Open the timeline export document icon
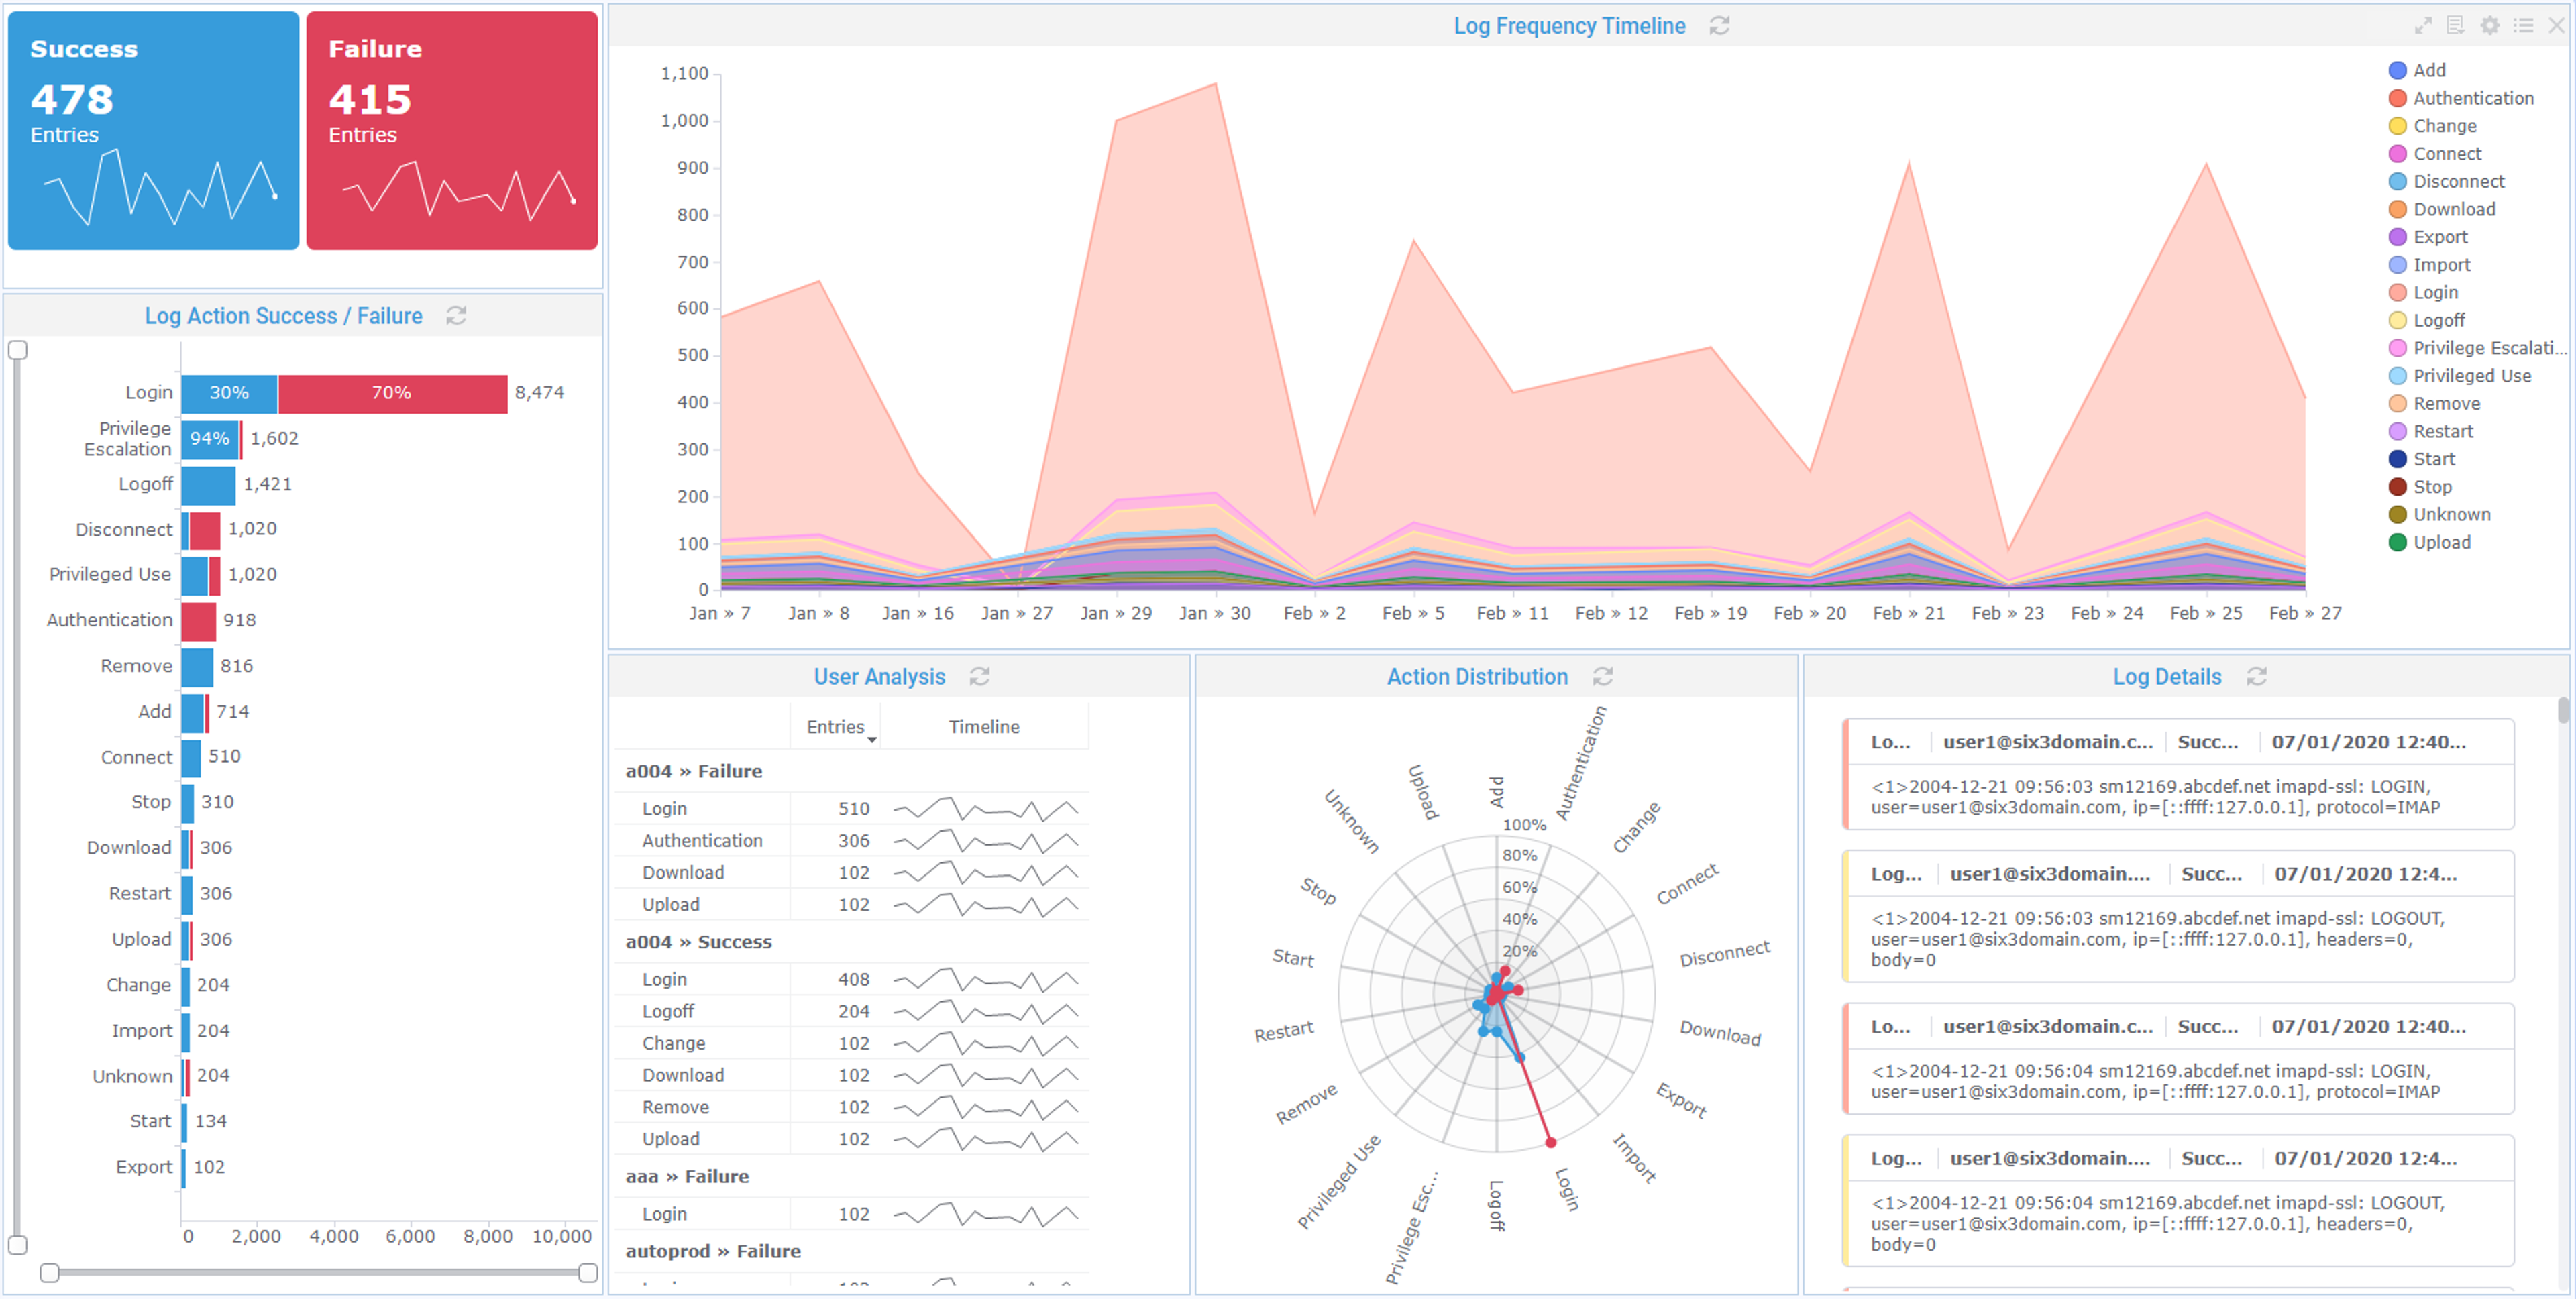 2456,25
